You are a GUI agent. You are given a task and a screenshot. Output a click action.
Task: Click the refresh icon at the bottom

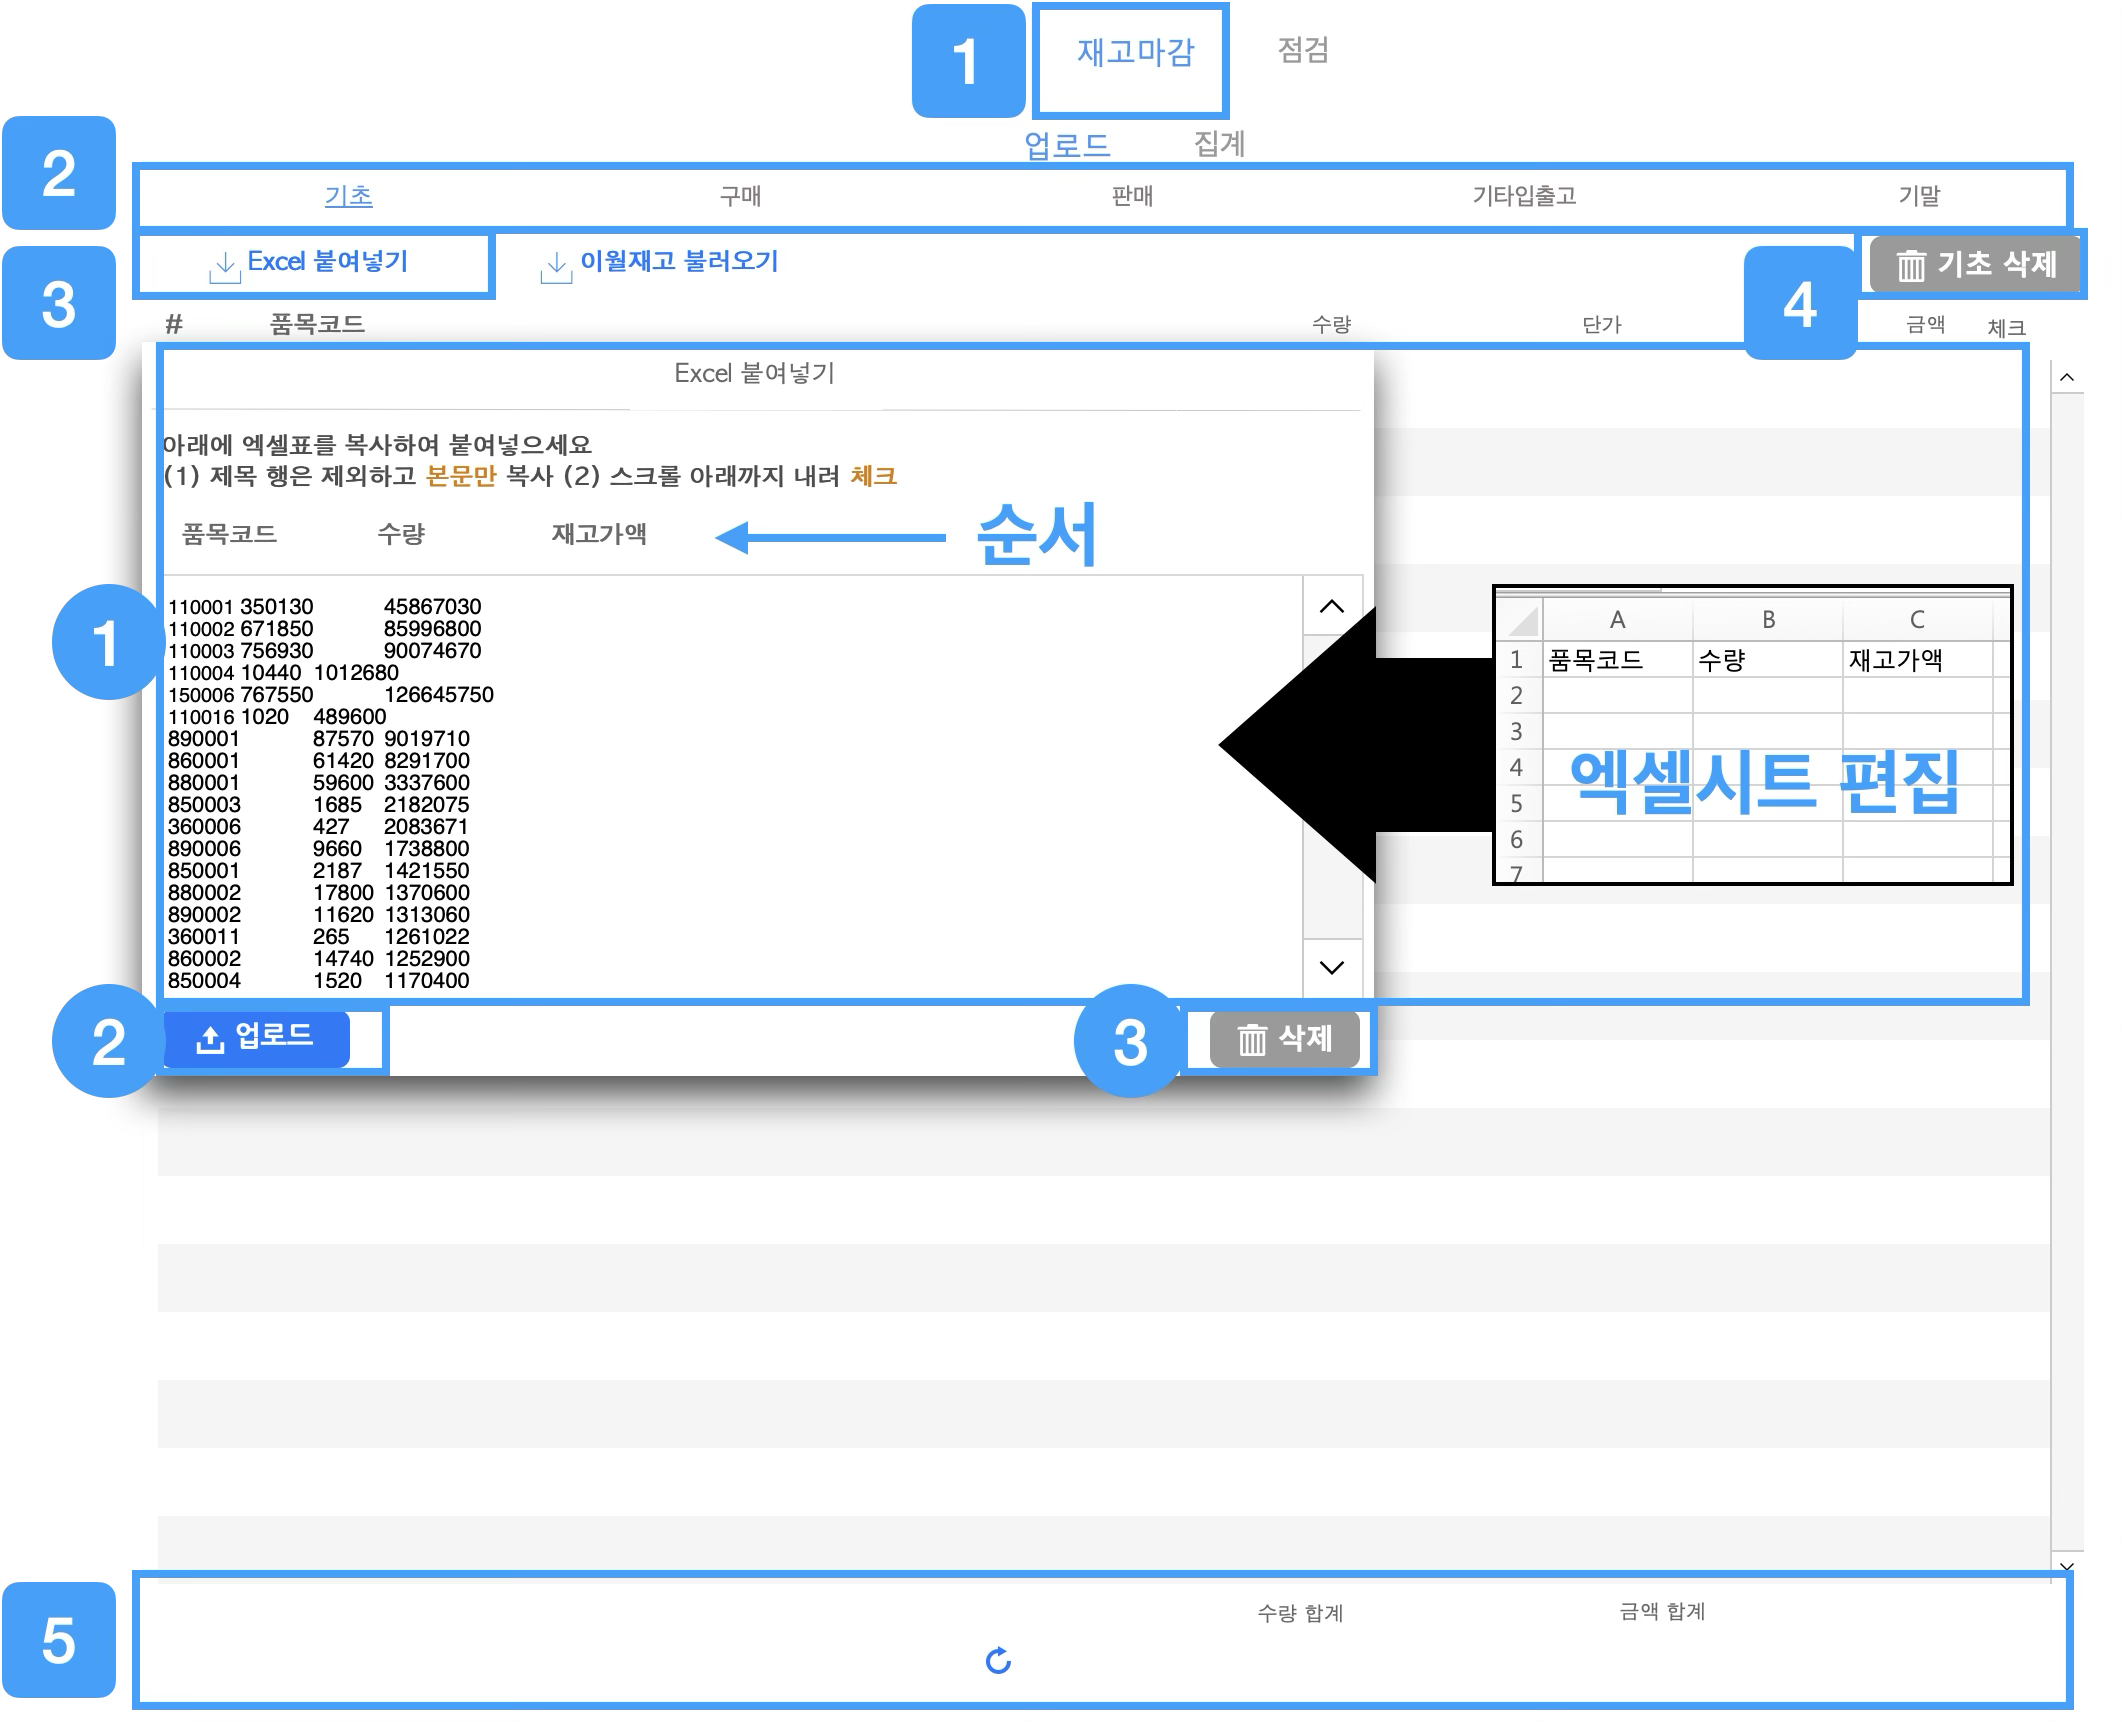pos(998,1661)
